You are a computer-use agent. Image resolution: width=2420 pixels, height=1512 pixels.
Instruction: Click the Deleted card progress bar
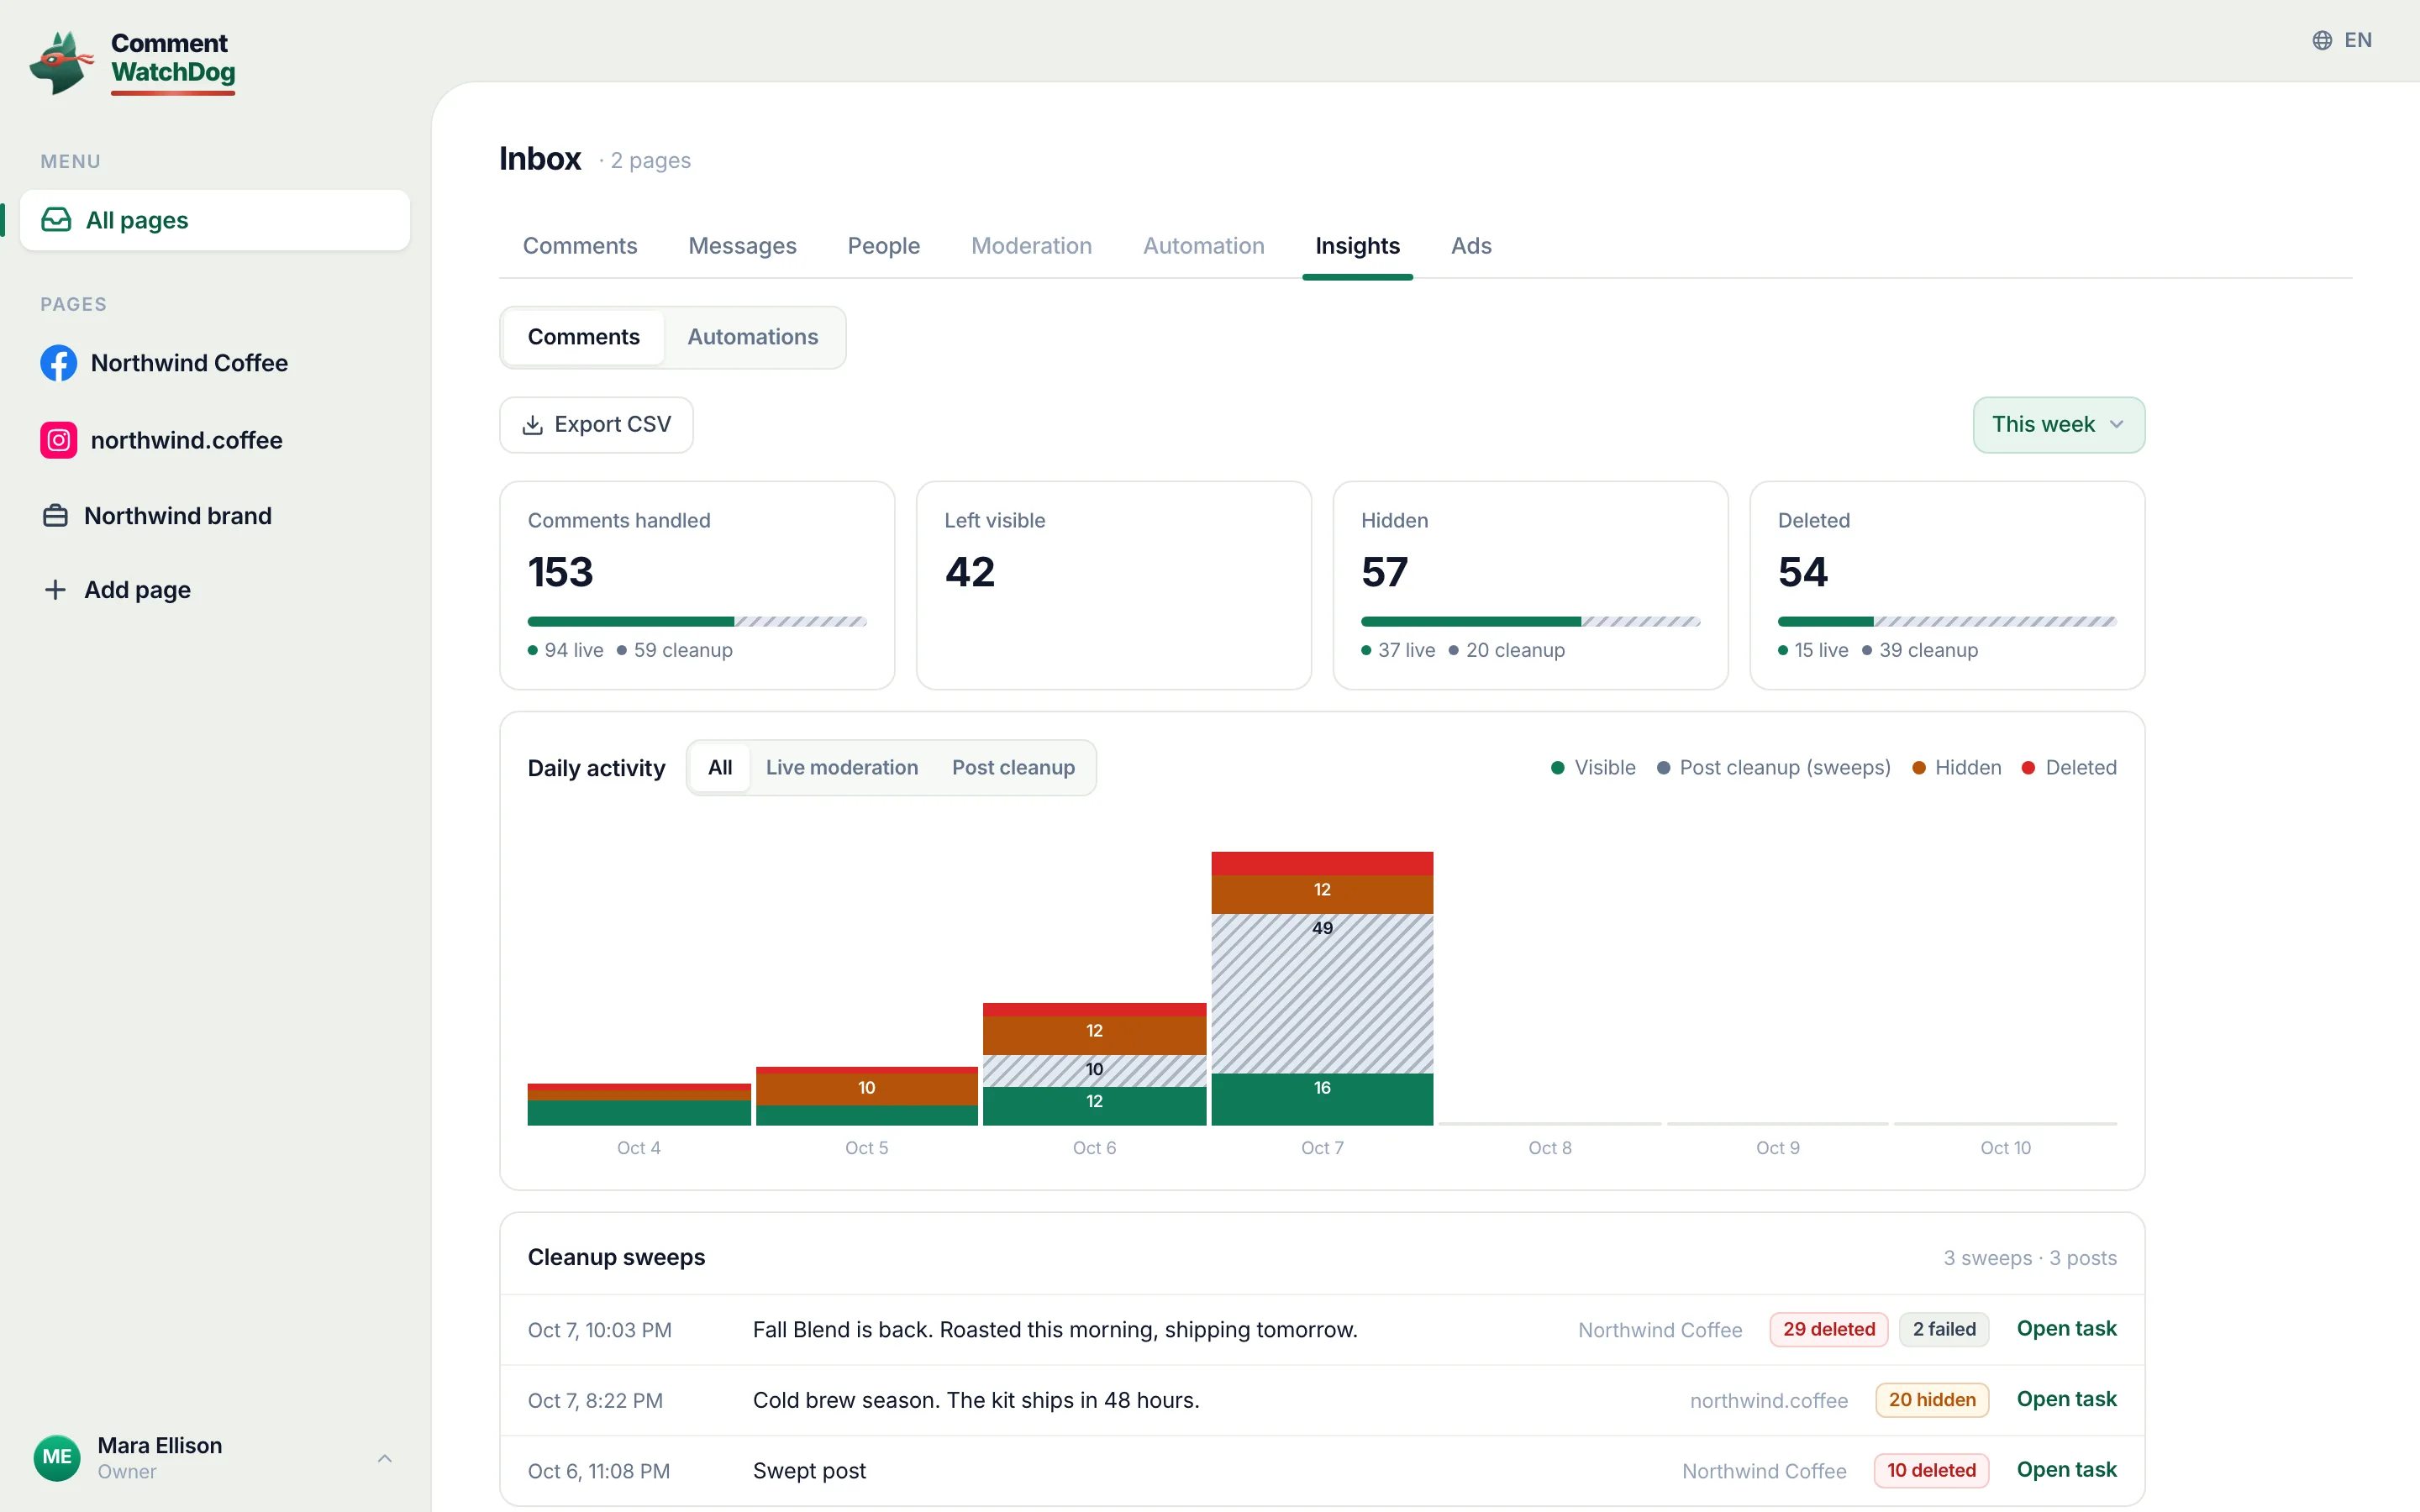tap(1946, 622)
